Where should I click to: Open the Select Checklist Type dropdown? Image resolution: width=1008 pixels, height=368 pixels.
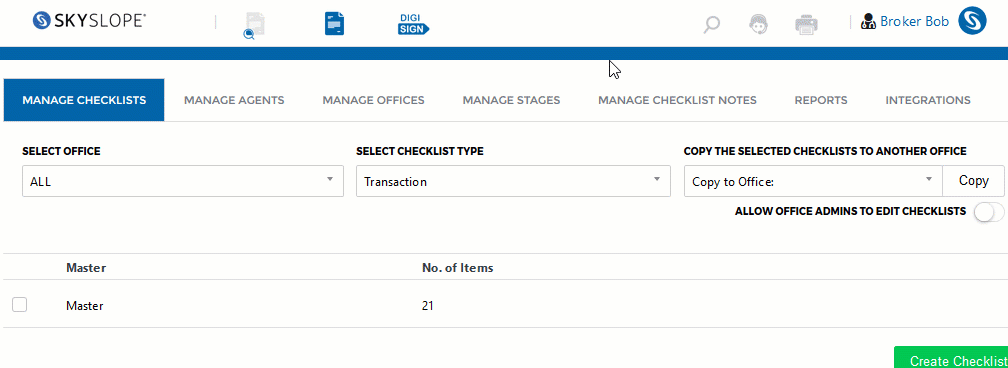(x=513, y=181)
